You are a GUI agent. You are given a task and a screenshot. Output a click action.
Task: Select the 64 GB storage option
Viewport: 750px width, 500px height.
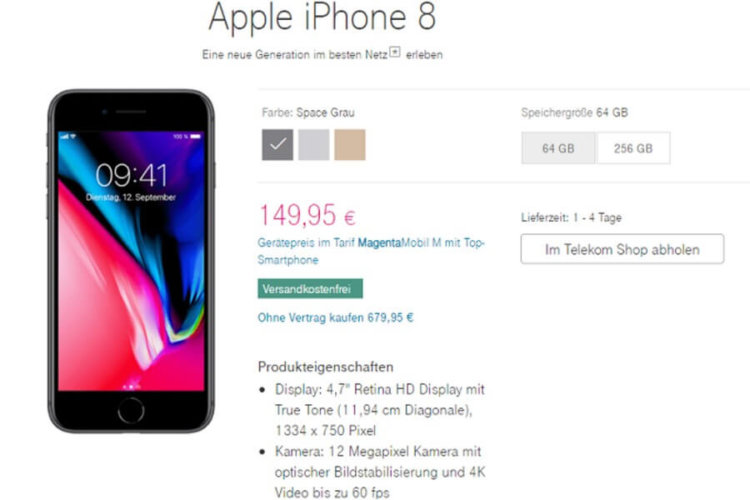click(x=558, y=148)
